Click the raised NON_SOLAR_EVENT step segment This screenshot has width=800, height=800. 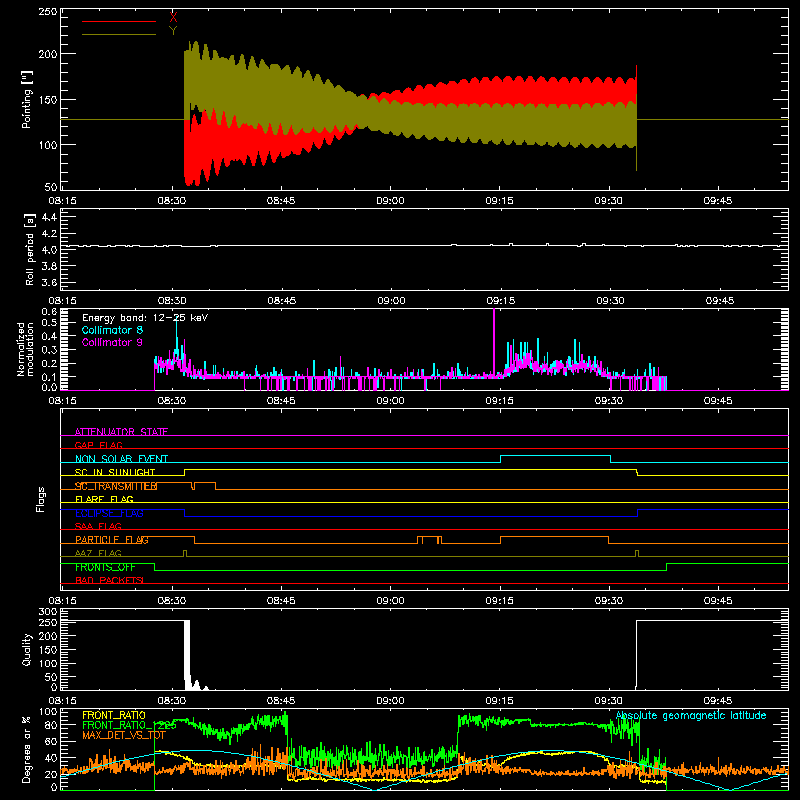click(x=556, y=456)
